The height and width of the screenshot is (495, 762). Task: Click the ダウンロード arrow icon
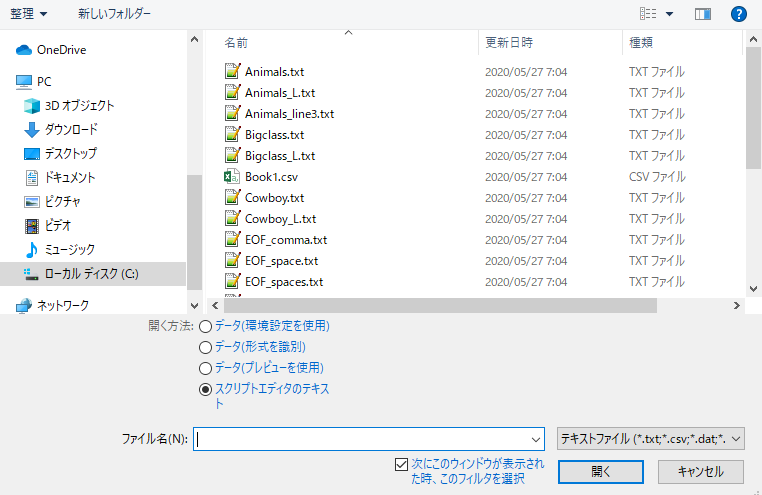point(32,130)
